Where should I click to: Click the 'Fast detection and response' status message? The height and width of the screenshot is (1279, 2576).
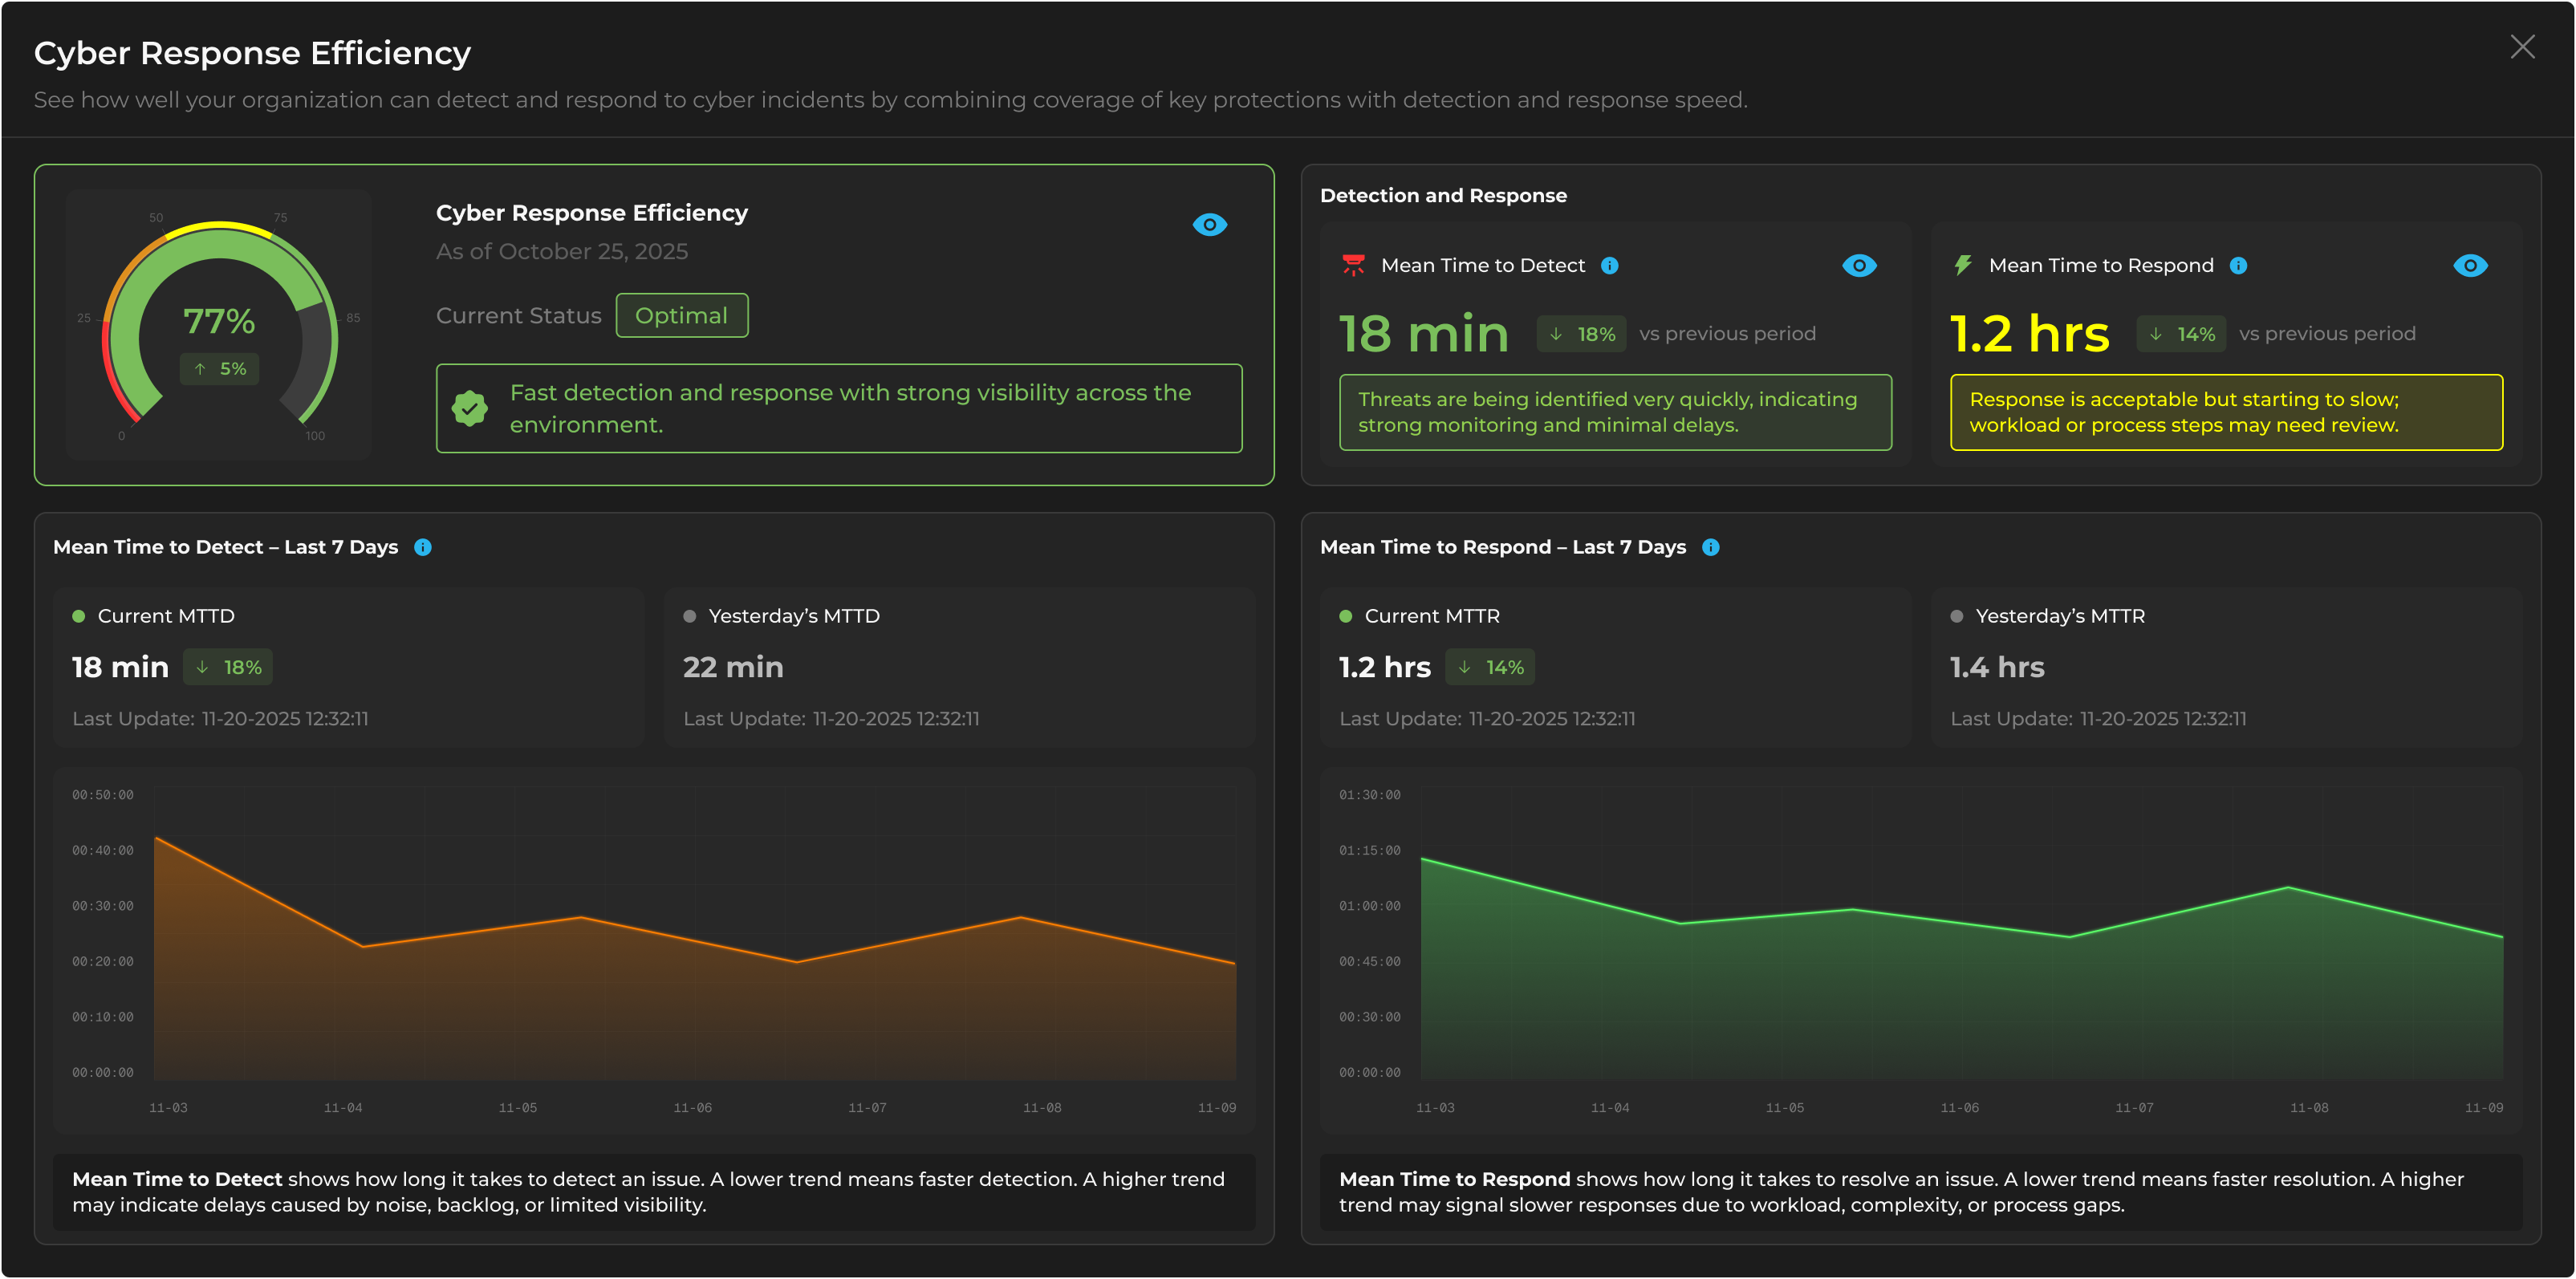coord(839,408)
